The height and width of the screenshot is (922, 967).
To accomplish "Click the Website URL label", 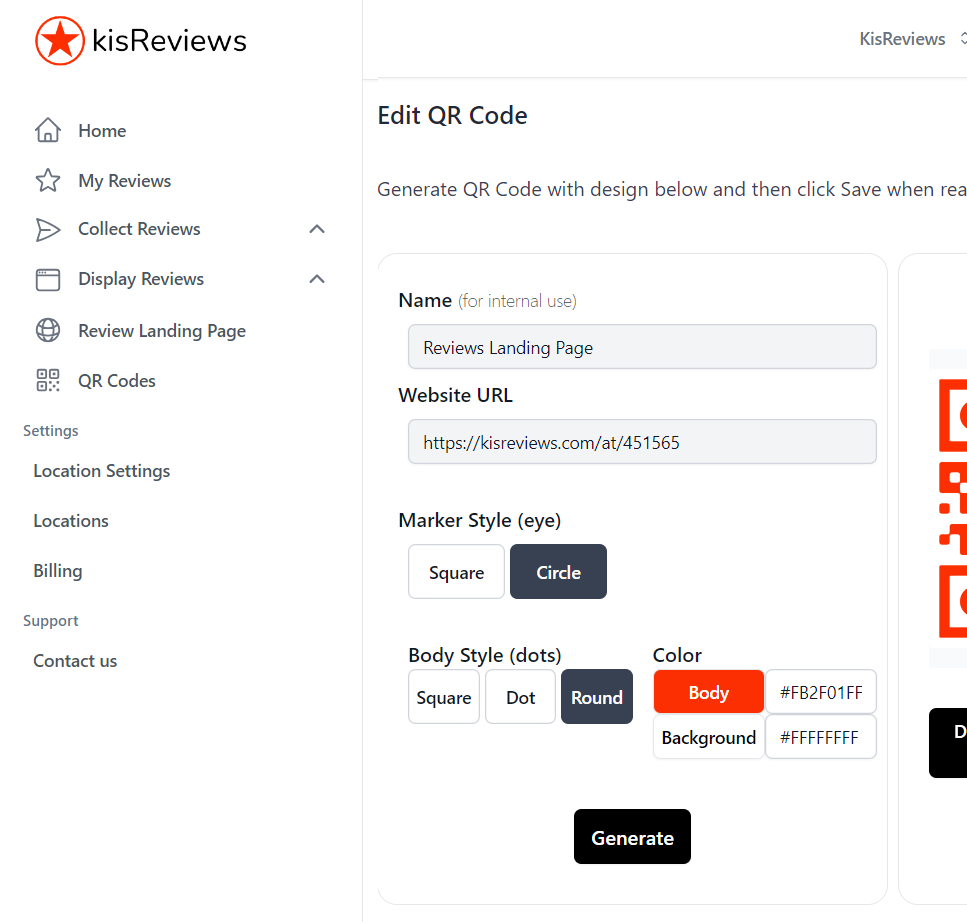I will click(455, 395).
